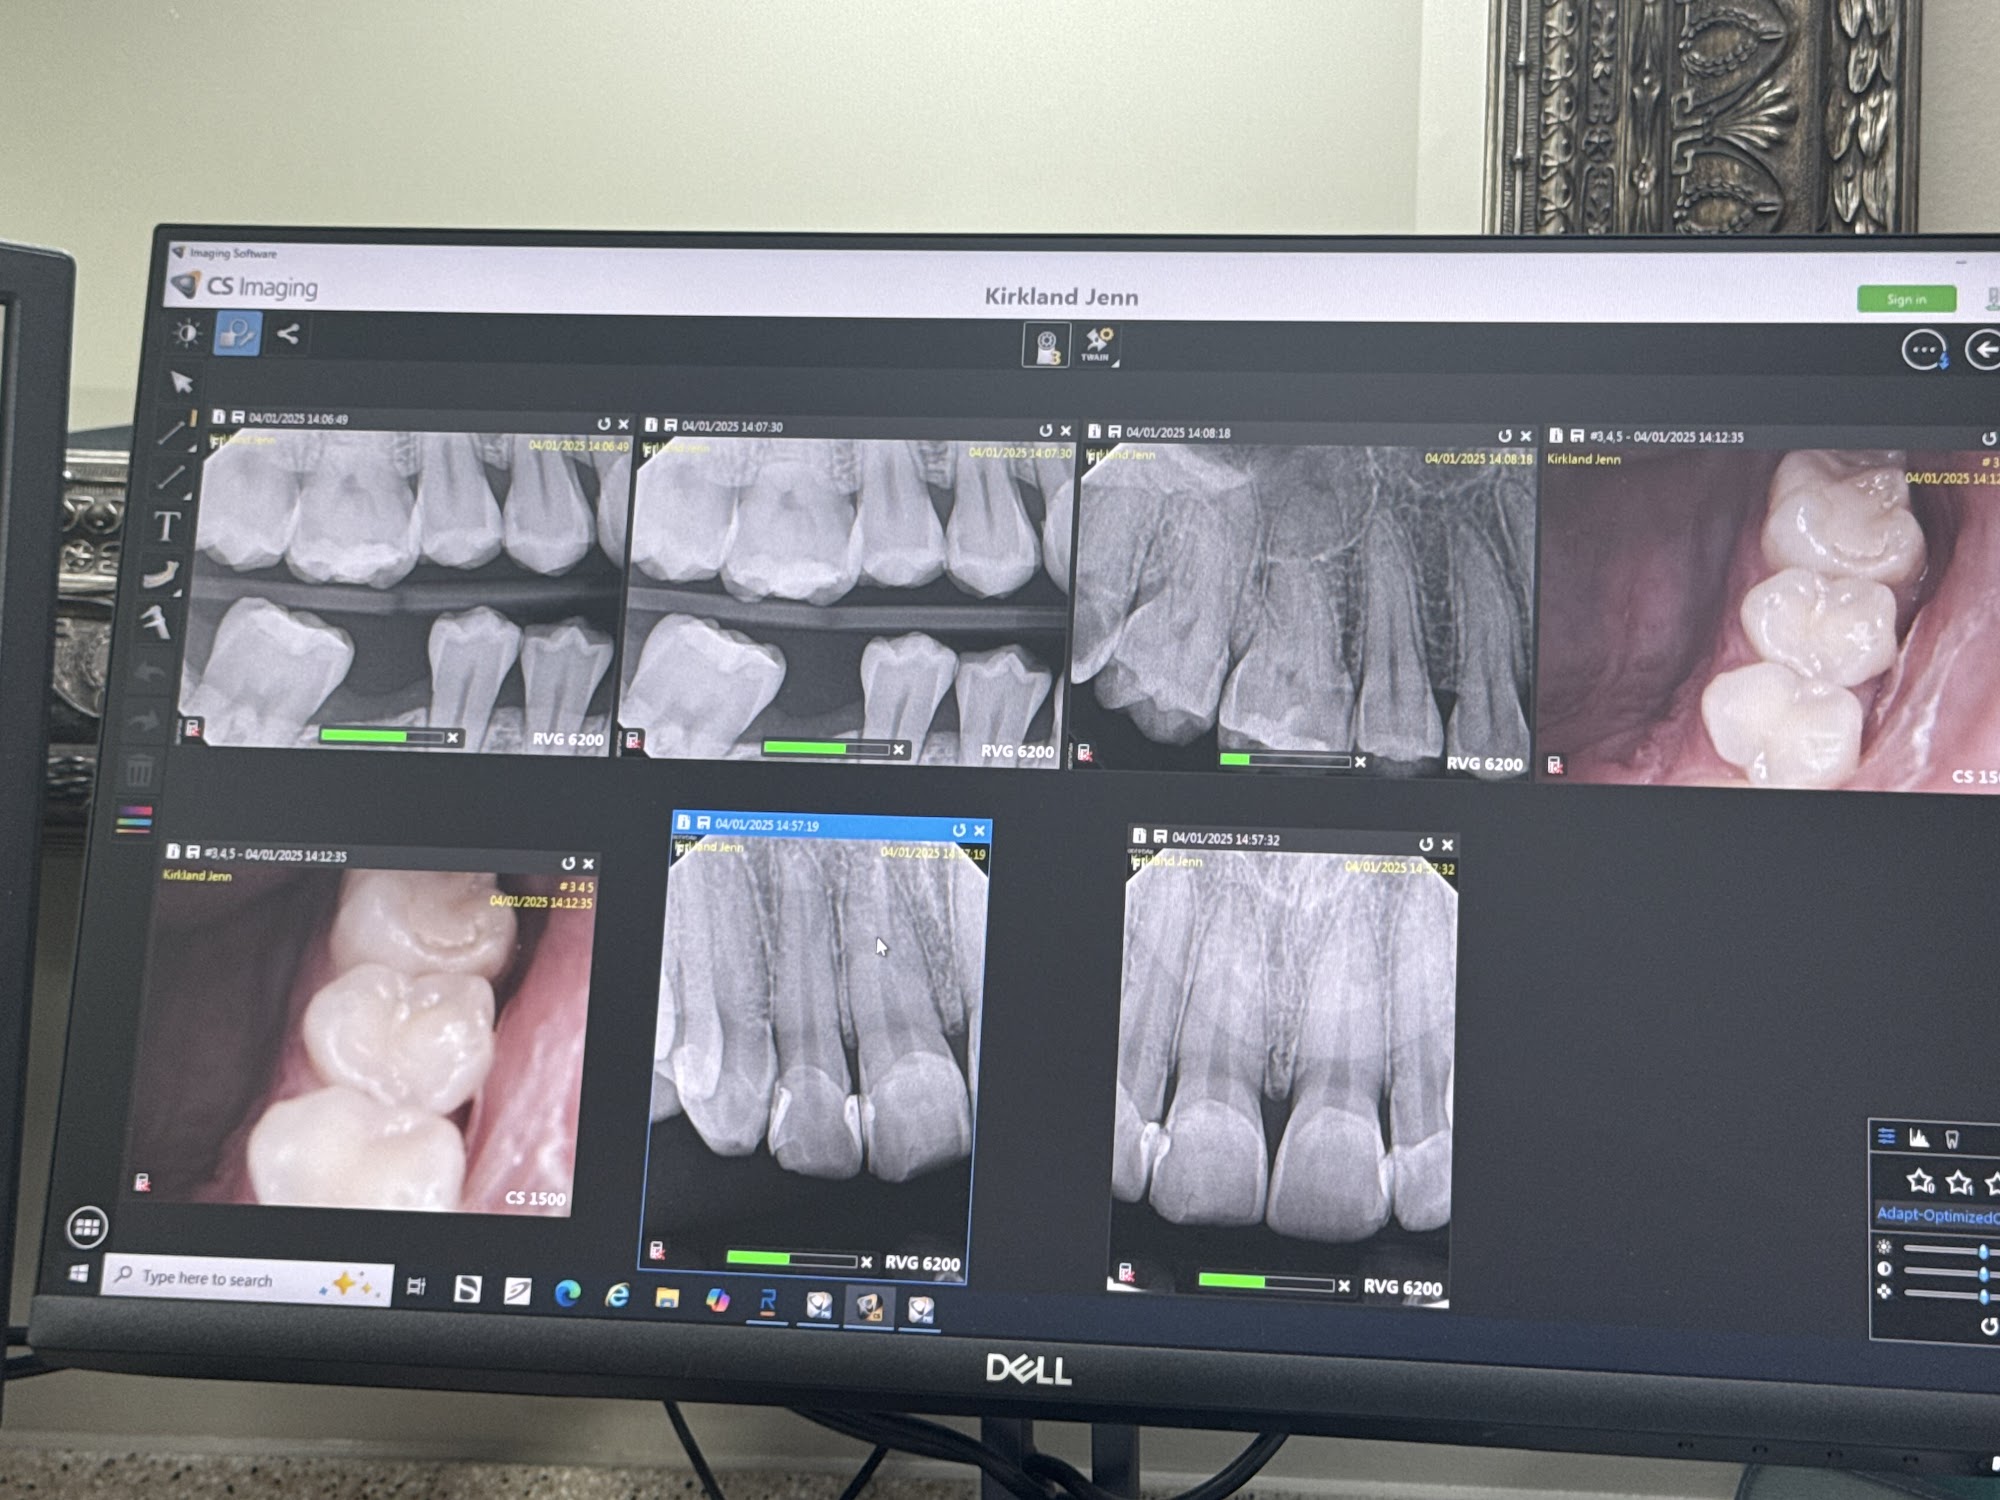Open the share icon in top toolbar

288,334
